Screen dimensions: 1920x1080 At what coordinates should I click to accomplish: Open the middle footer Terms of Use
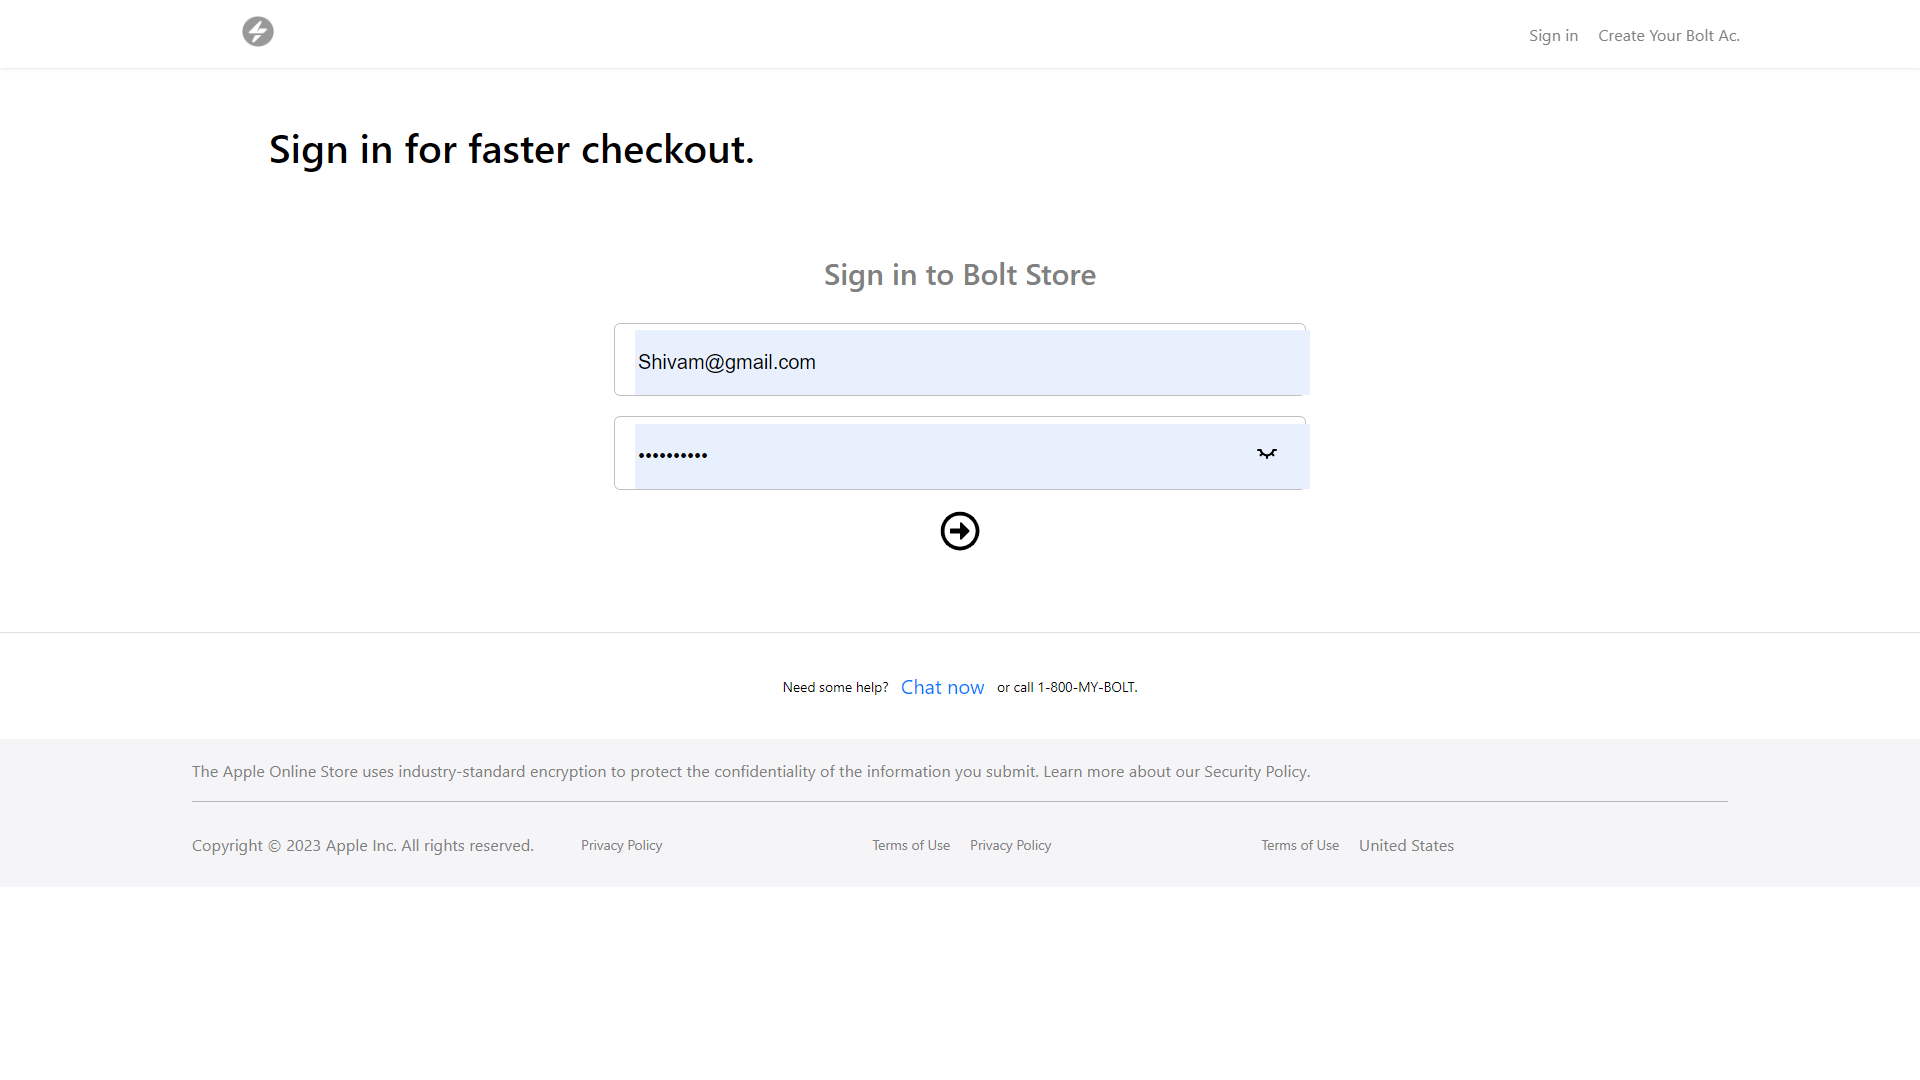click(x=910, y=846)
